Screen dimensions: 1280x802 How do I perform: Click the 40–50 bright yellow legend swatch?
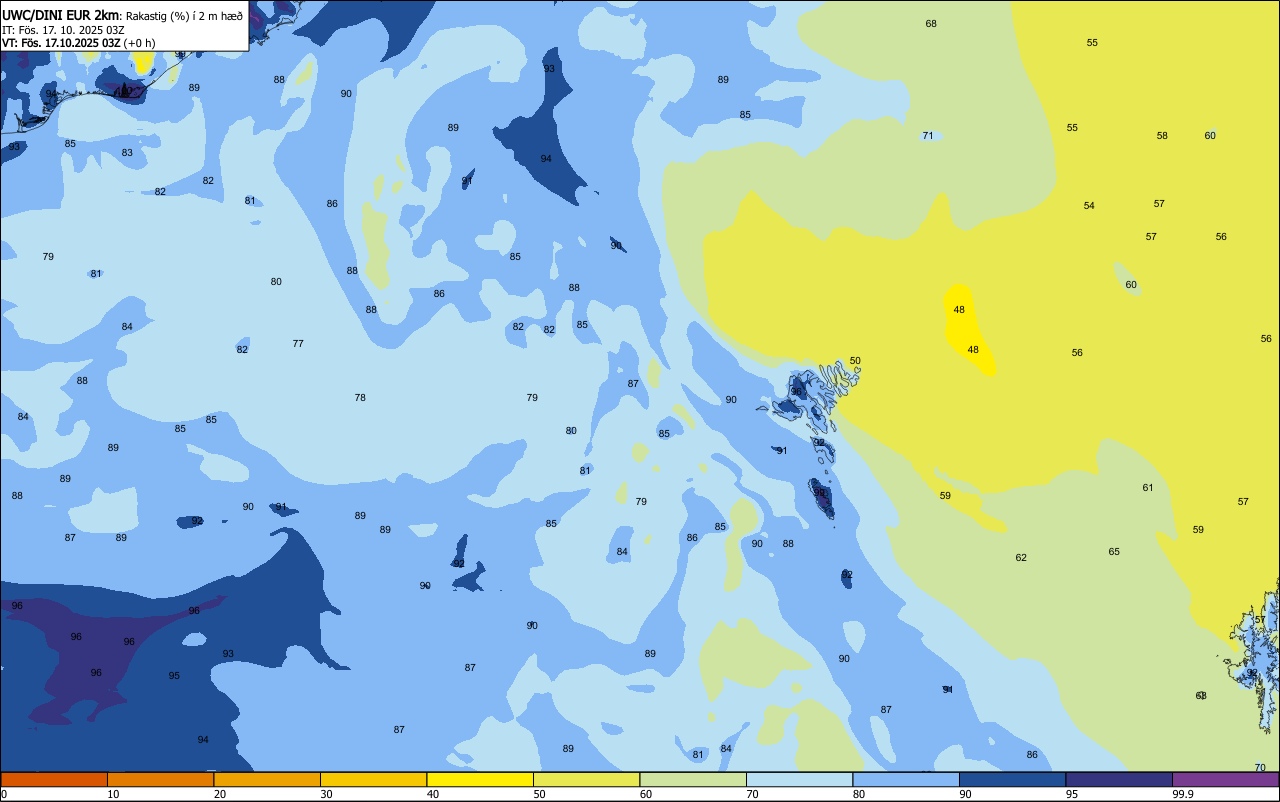[480, 779]
